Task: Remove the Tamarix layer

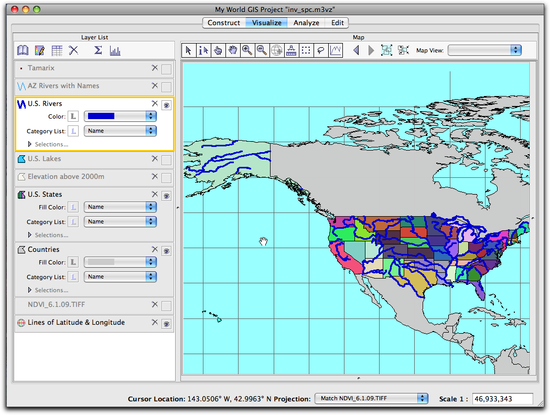Action: (155, 68)
